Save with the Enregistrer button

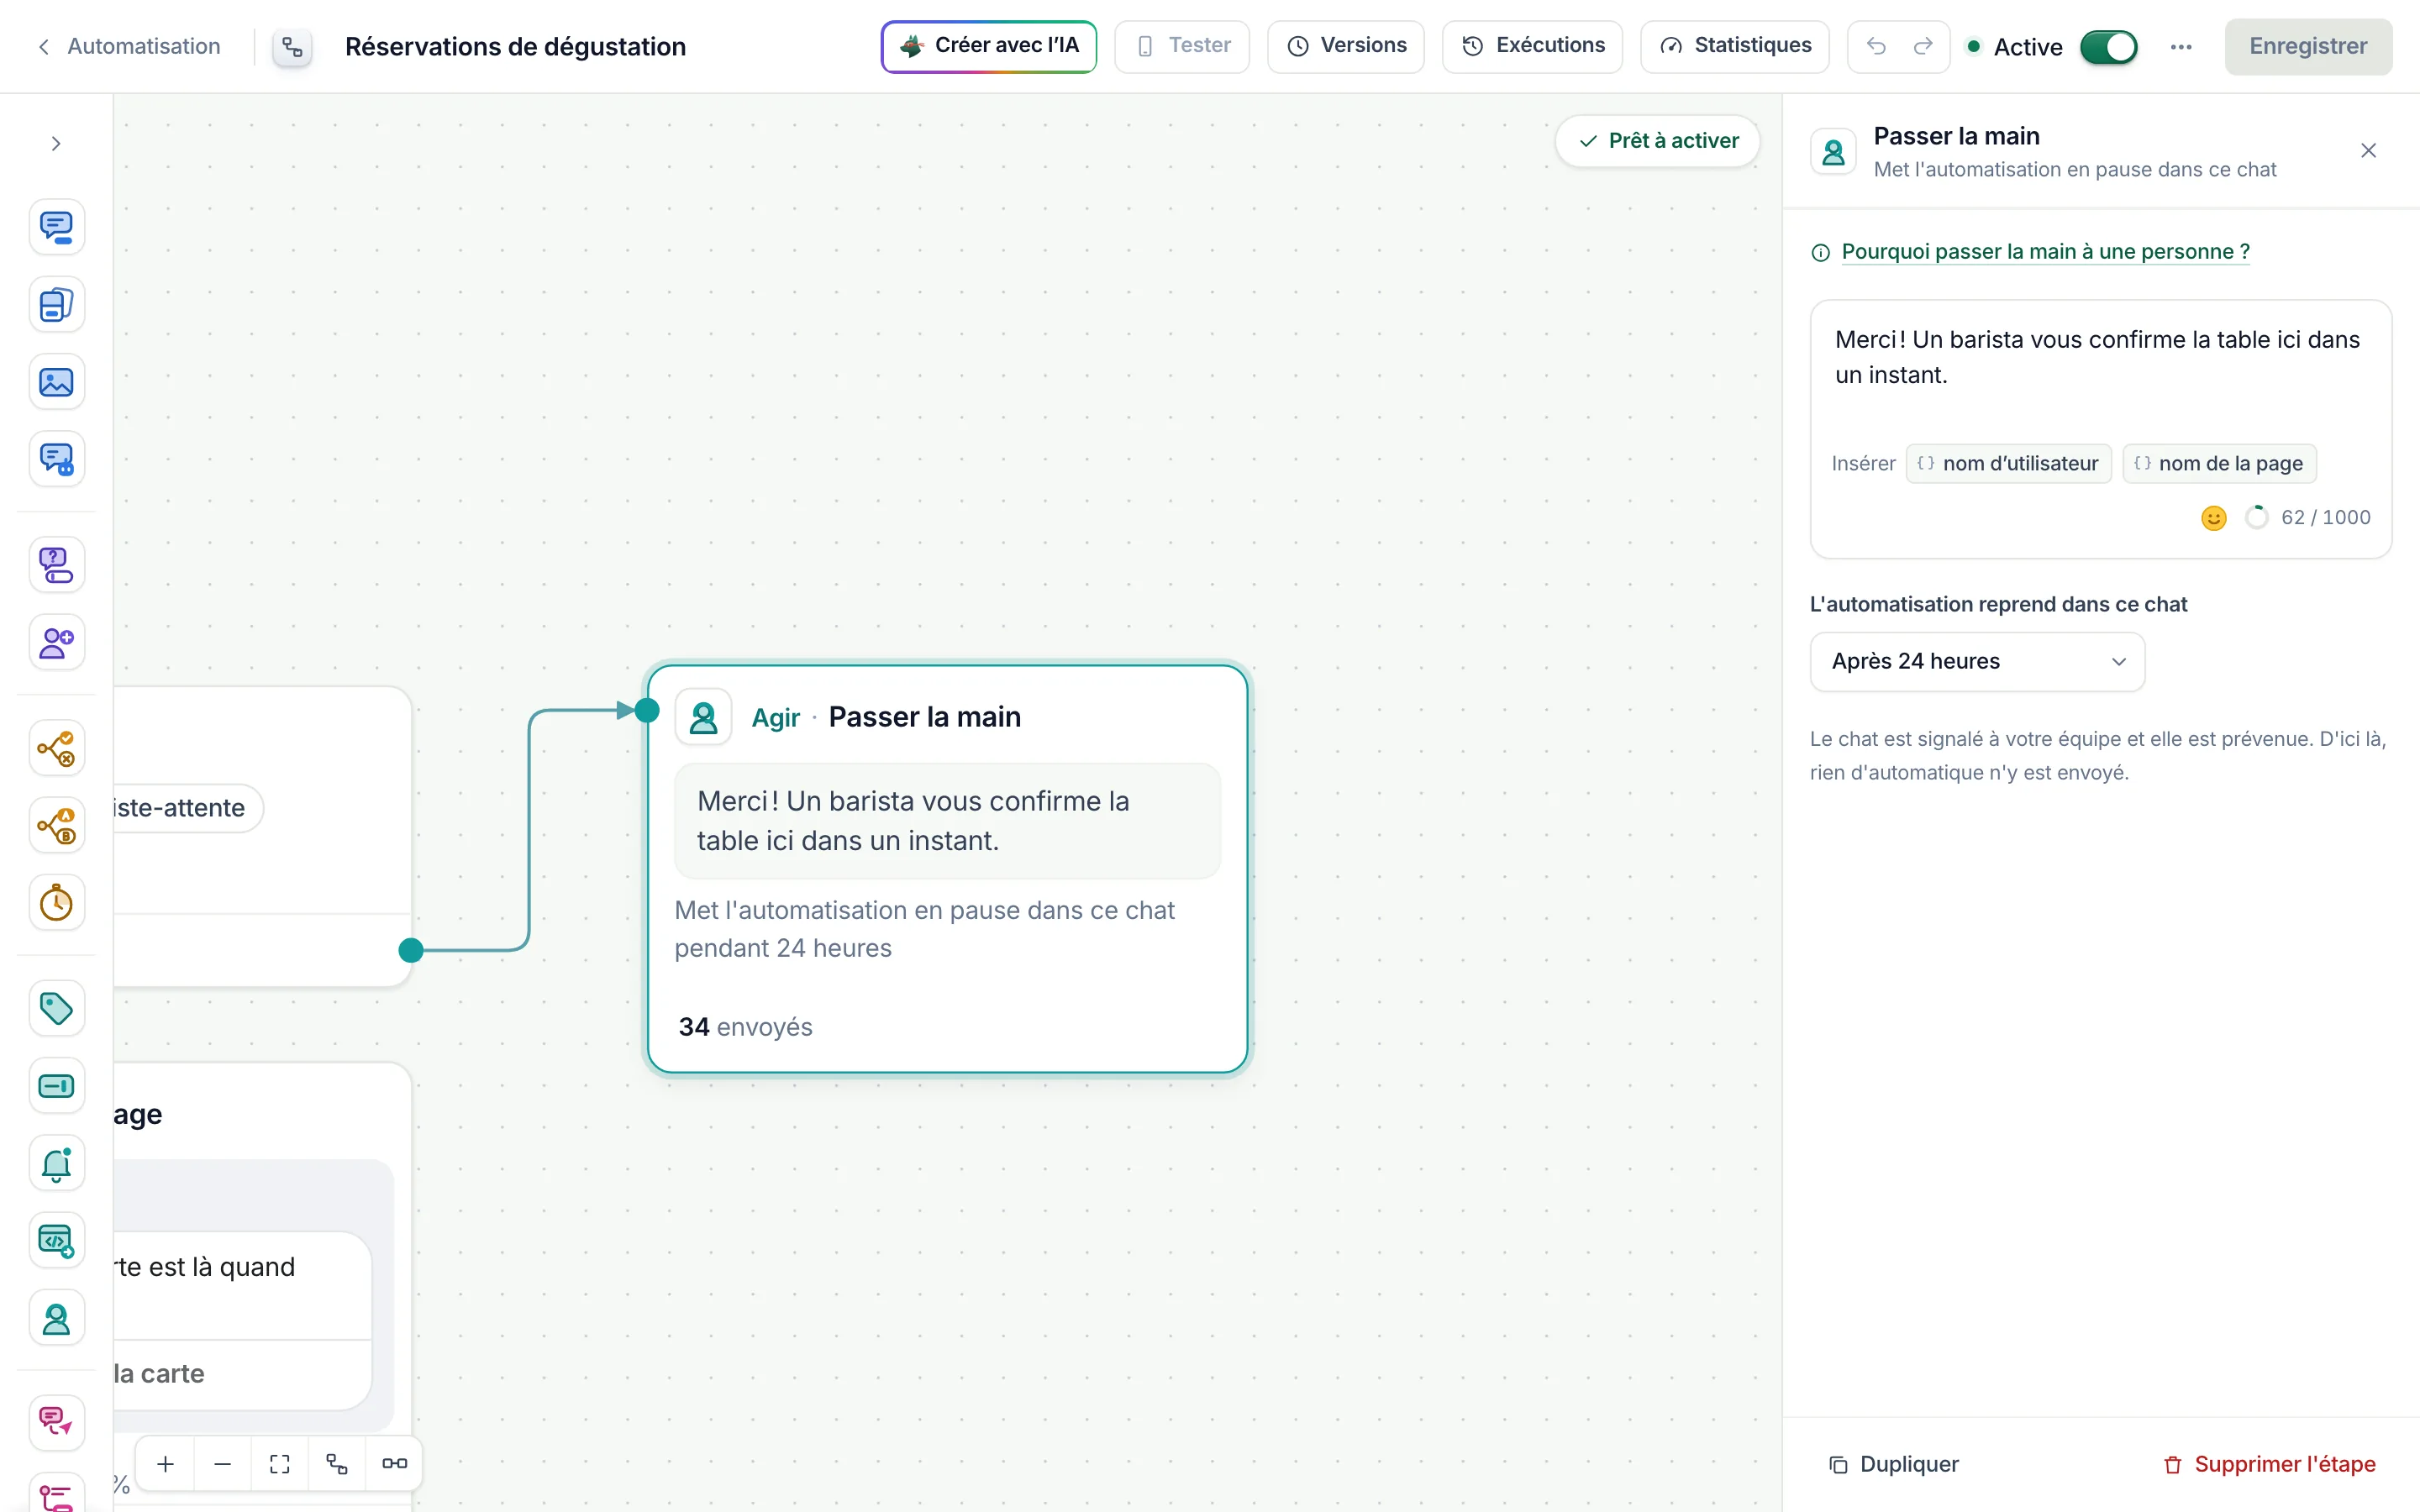[2308, 46]
